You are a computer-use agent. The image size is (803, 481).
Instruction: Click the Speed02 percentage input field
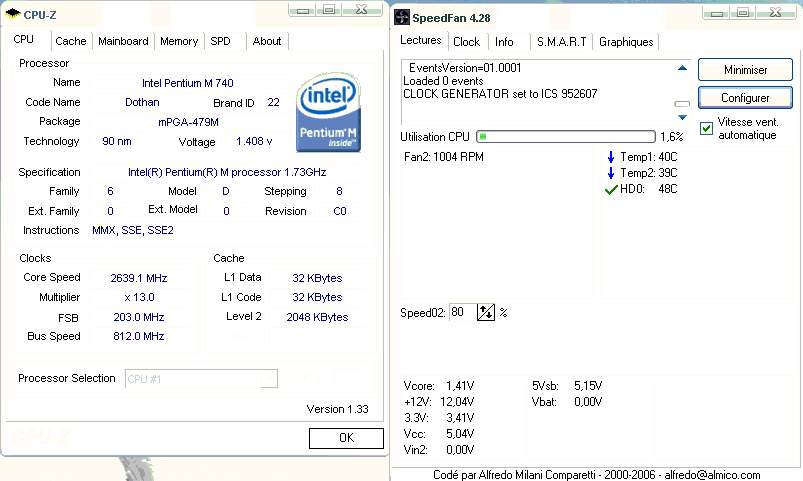tap(462, 312)
